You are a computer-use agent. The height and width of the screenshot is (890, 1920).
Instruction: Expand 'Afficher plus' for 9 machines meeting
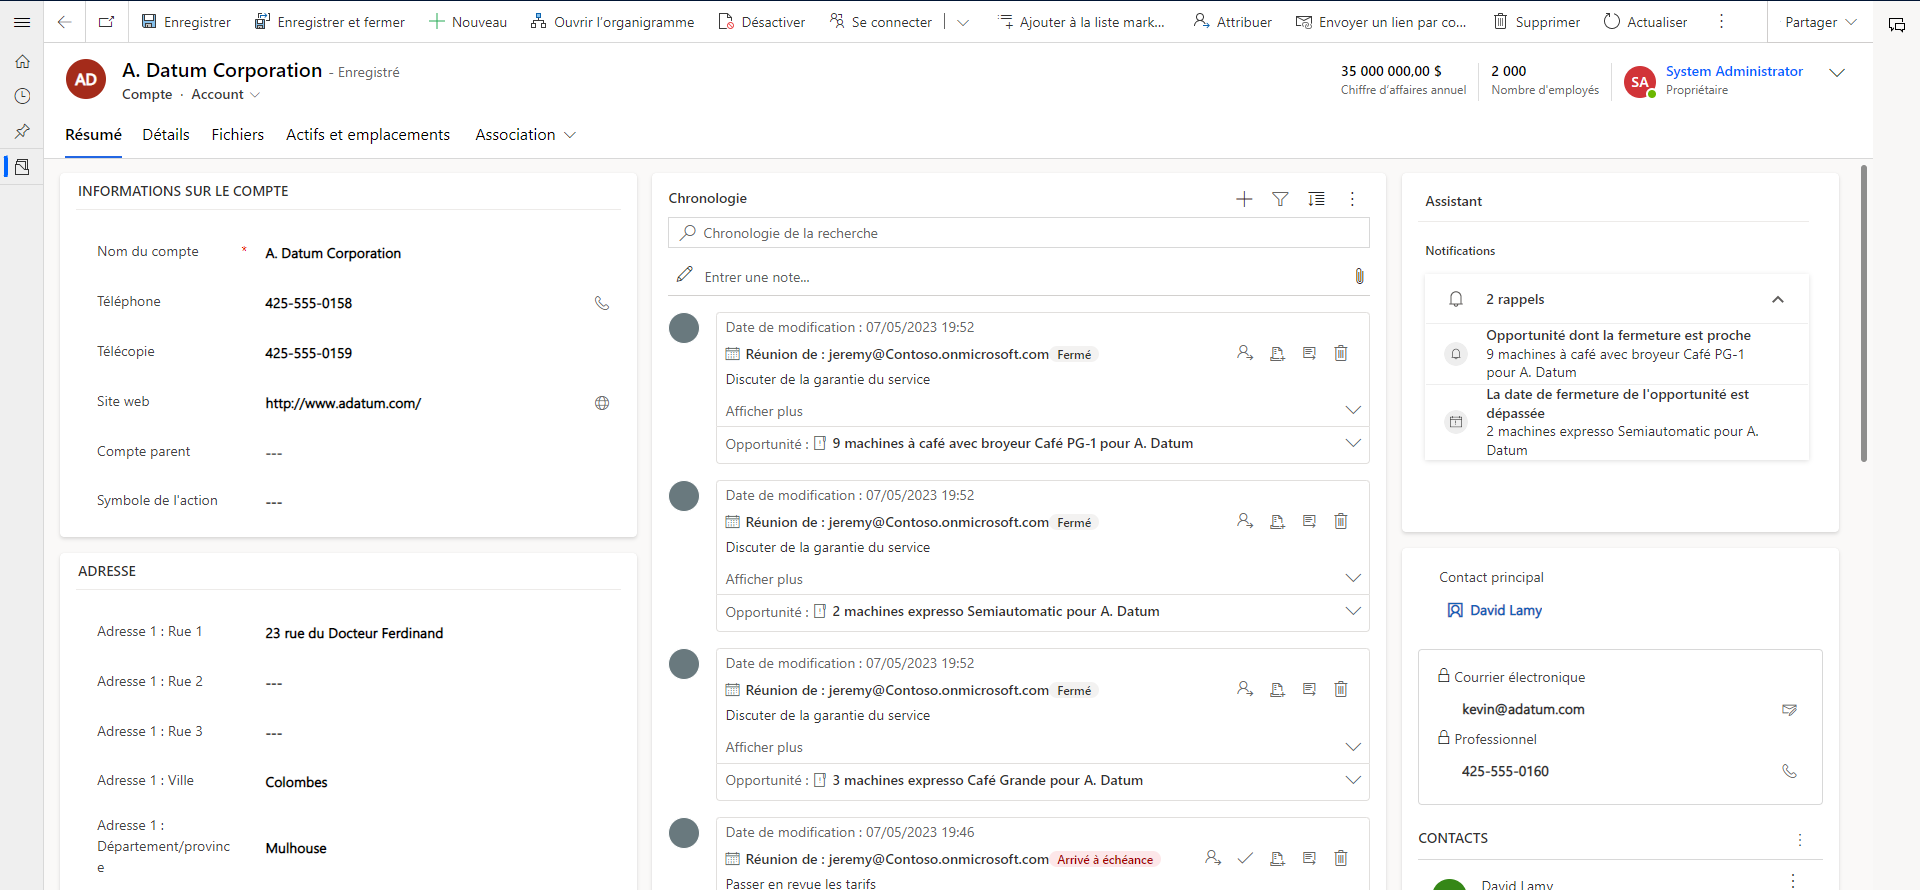(x=1353, y=410)
